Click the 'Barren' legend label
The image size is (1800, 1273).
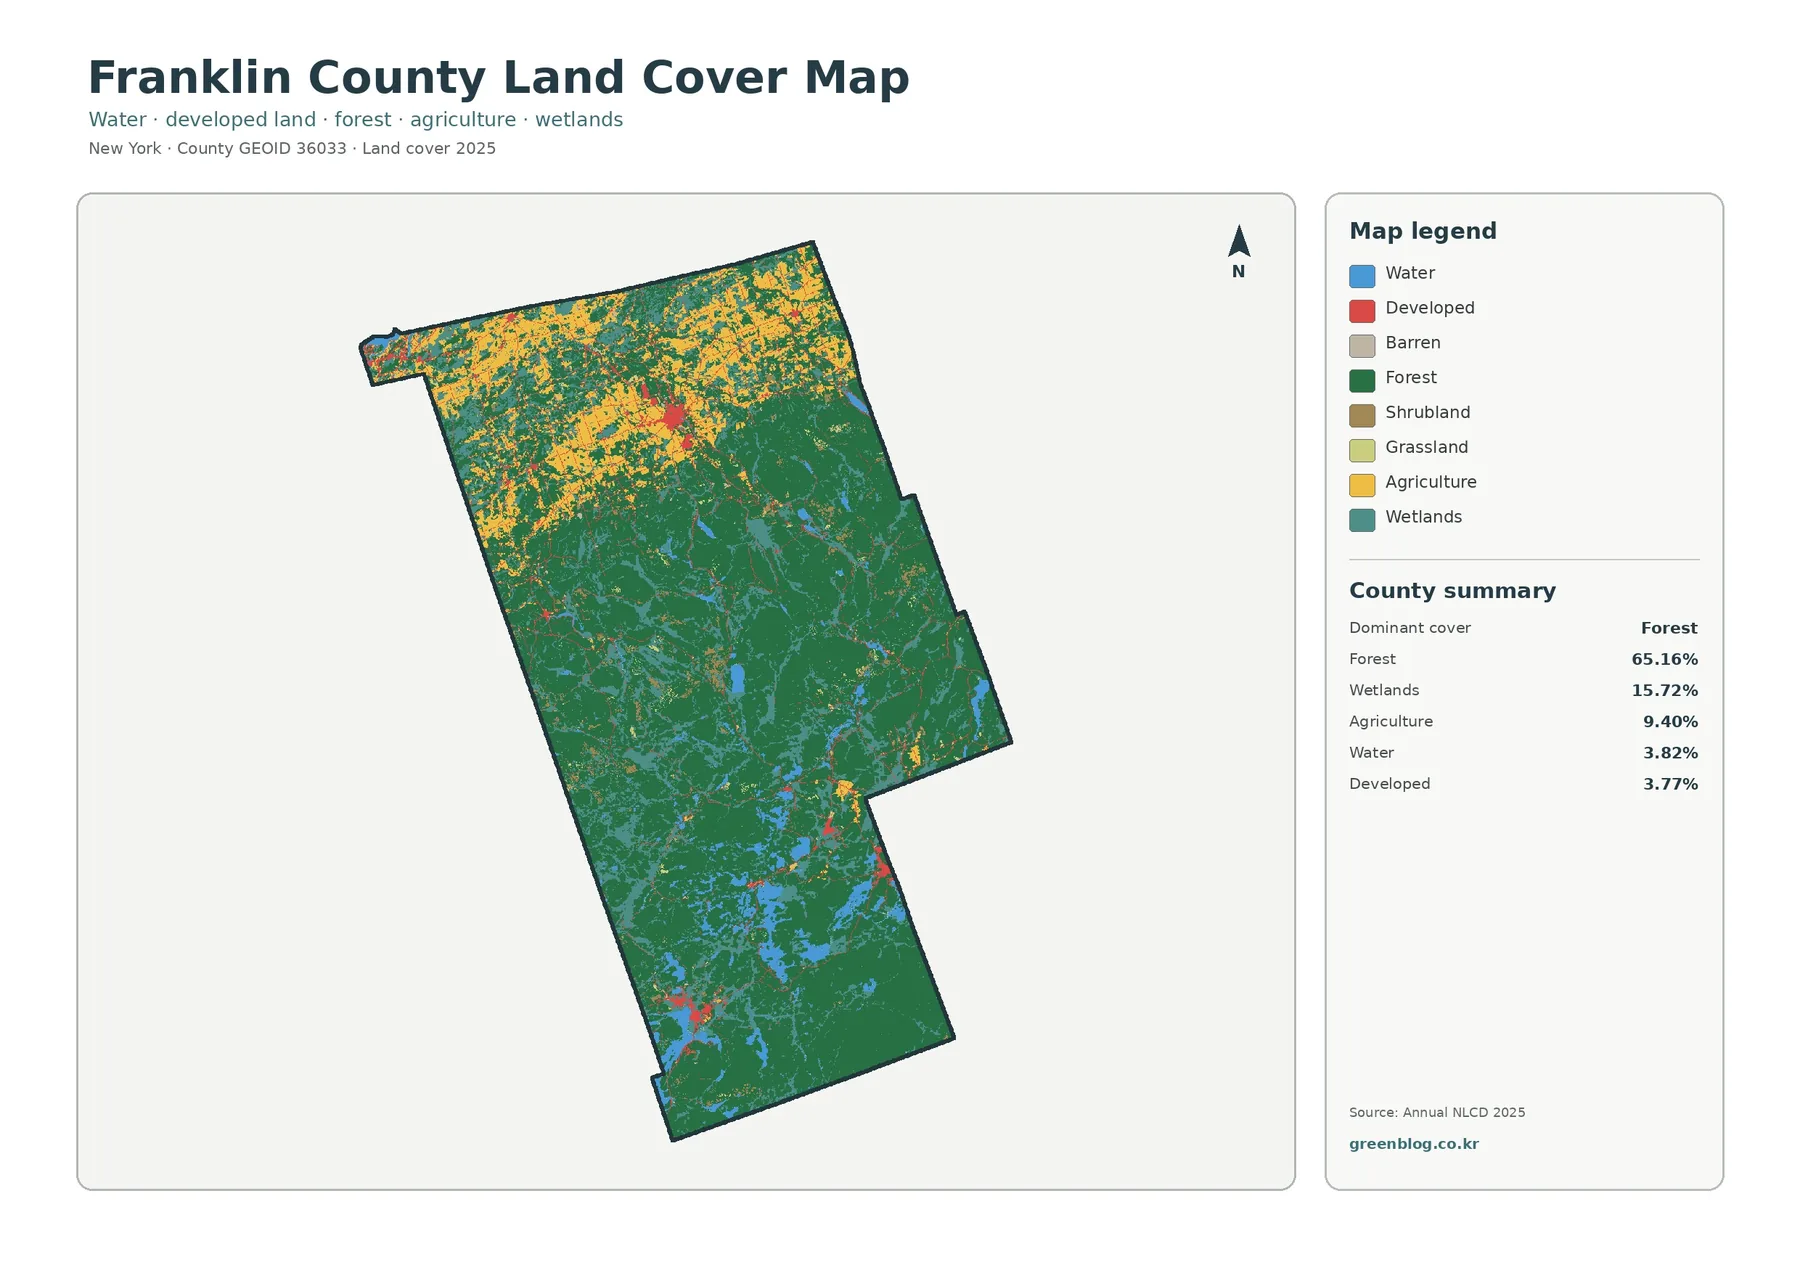pos(1412,343)
